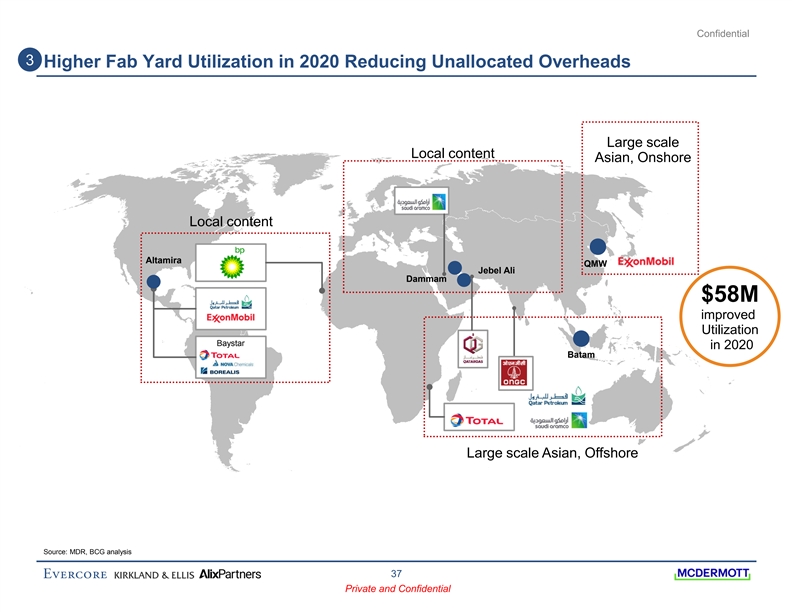Click the ExxonMobil logo beside QMW
This screenshot has width=792, height=612.
tap(646, 262)
